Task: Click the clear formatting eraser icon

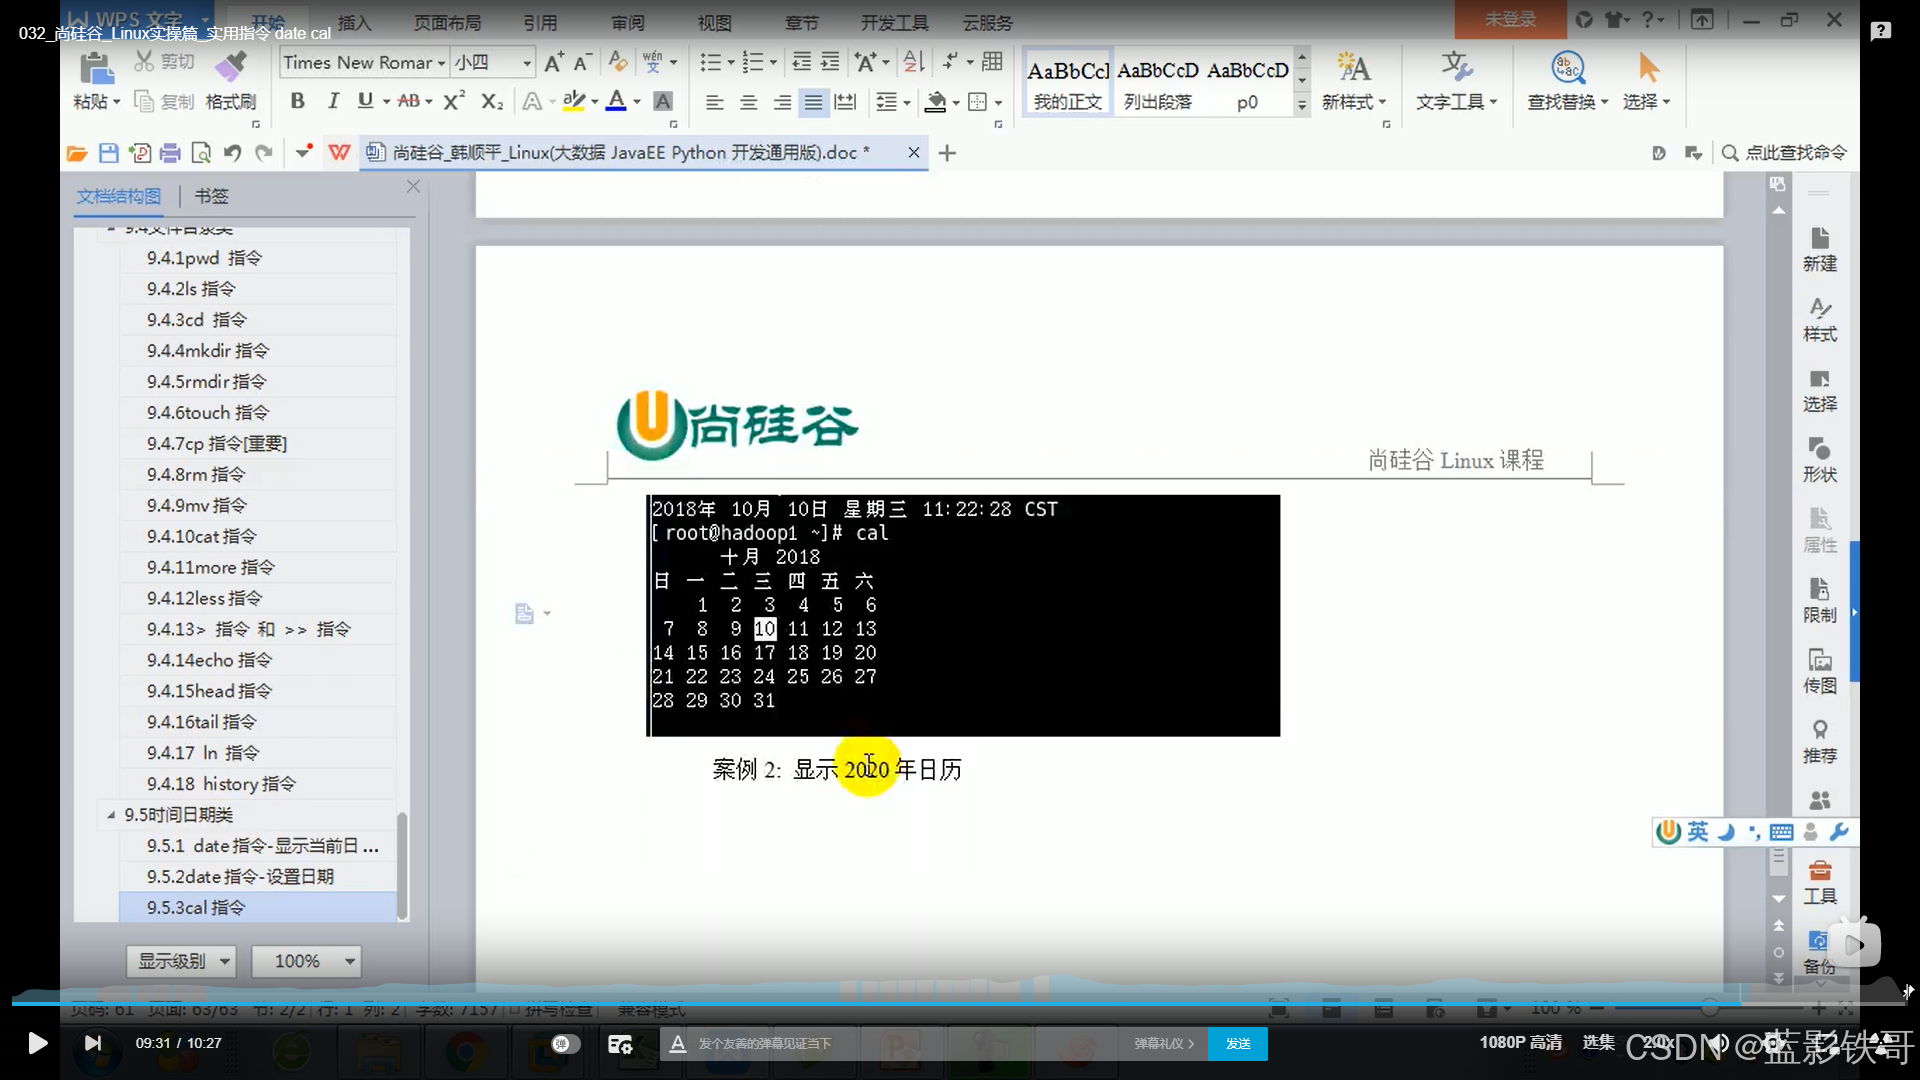Action: pyautogui.click(x=618, y=62)
